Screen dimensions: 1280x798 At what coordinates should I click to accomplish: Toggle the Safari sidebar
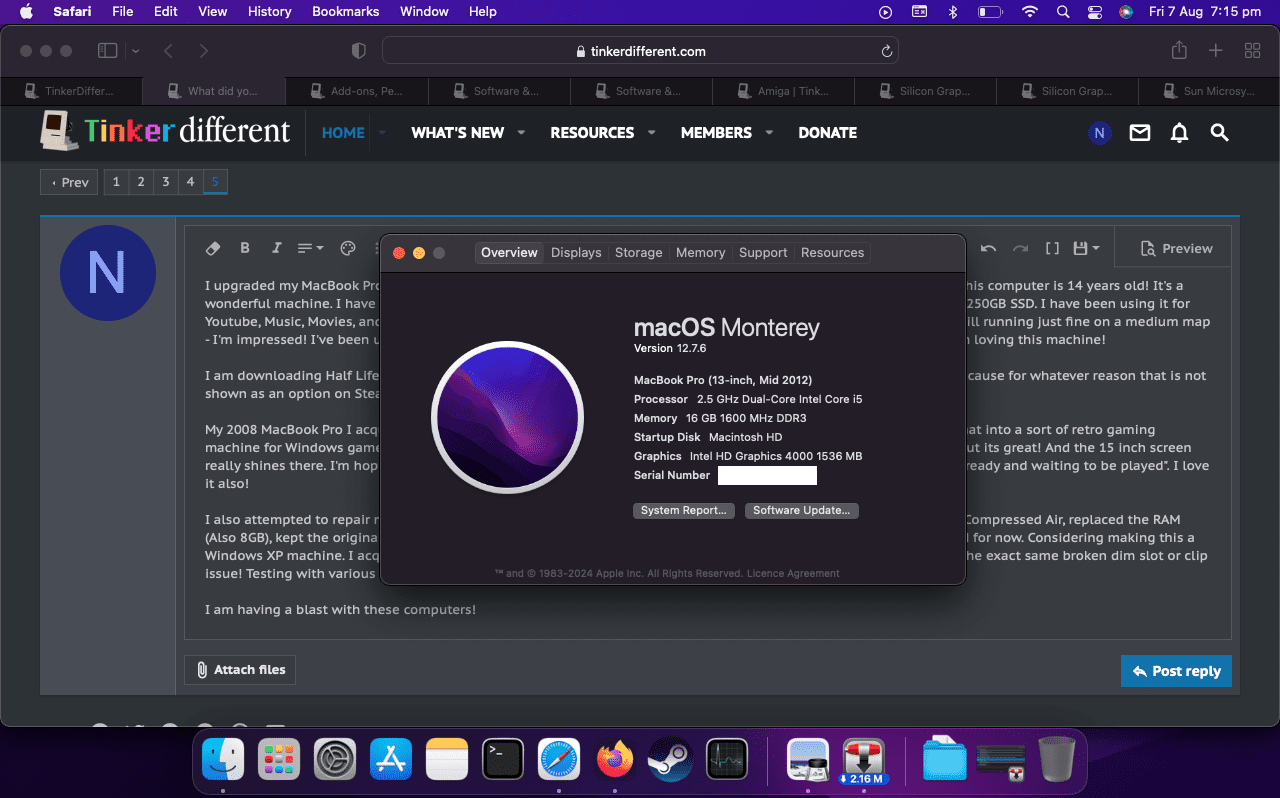108,51
